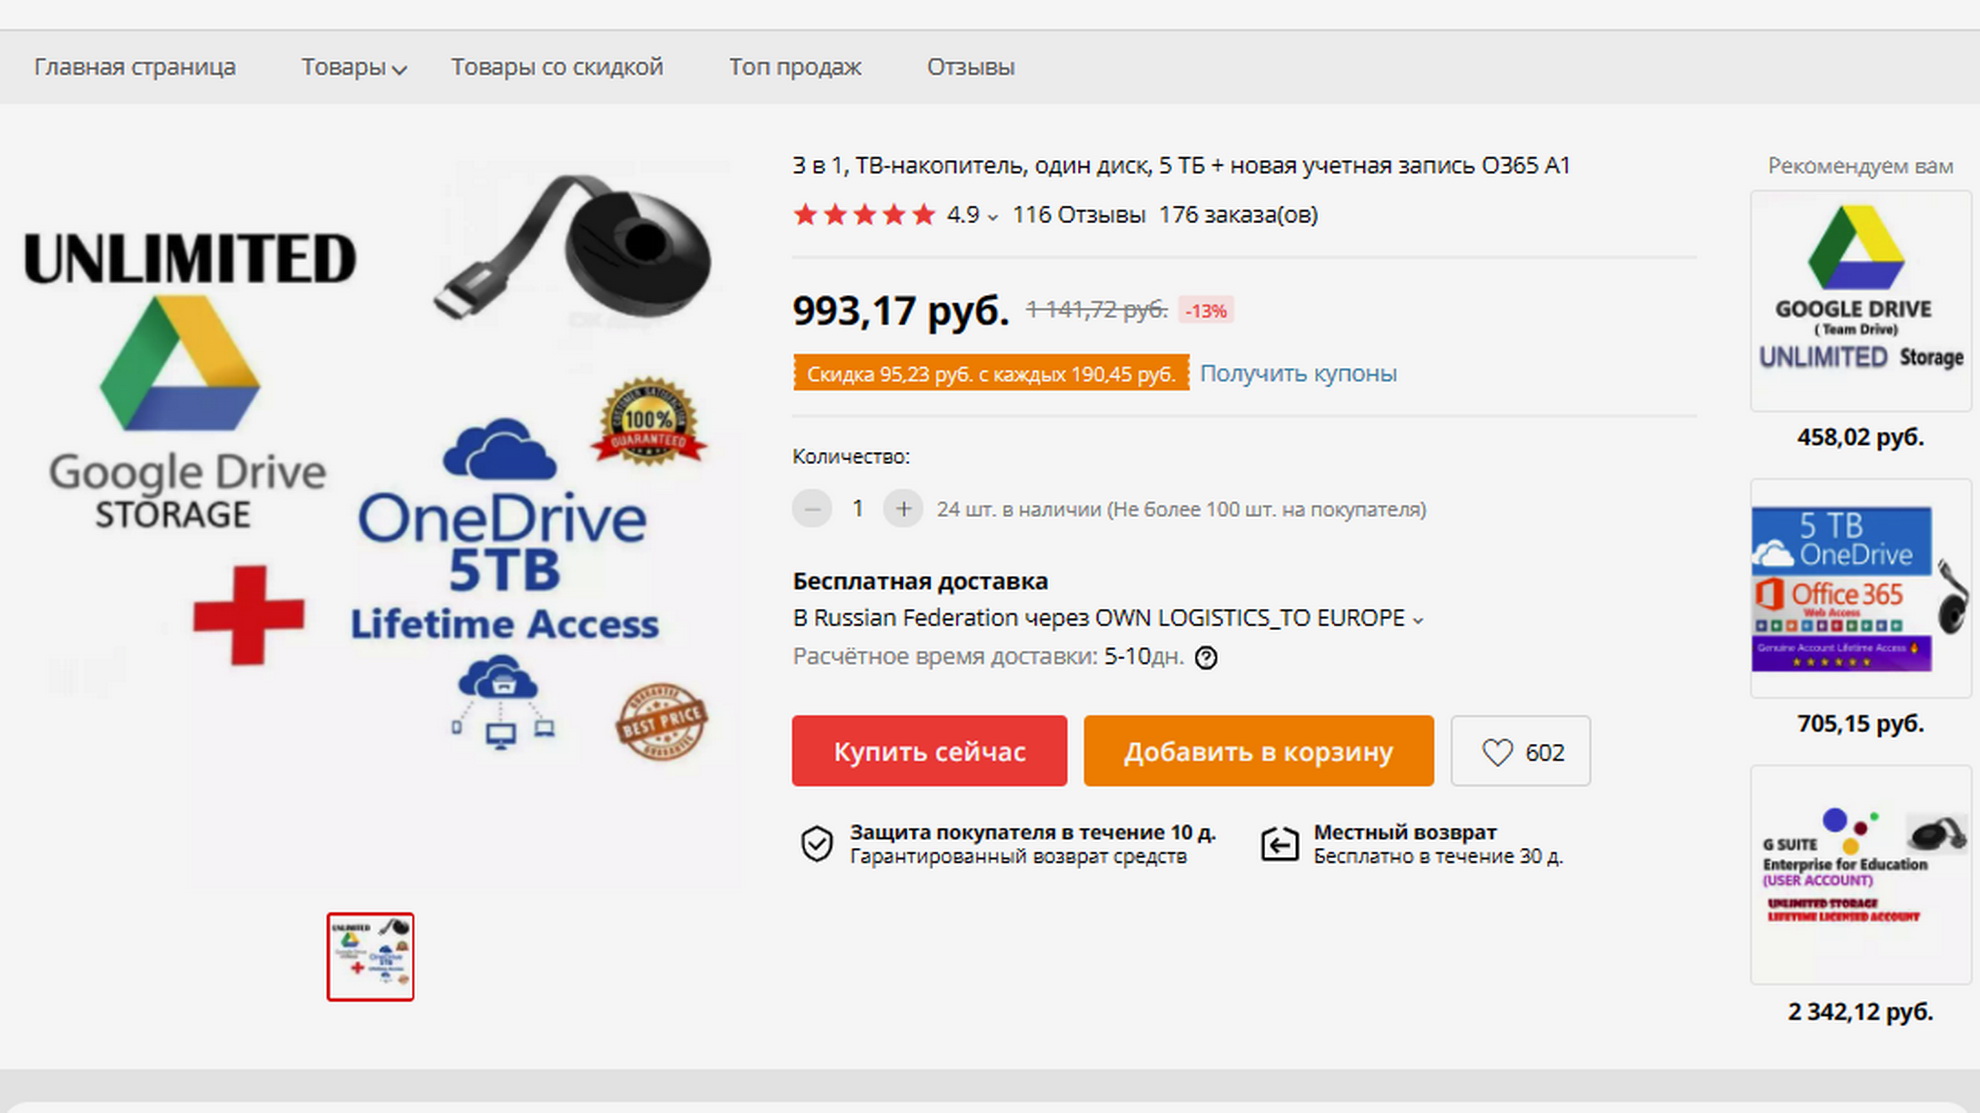Expand the OWN LOGISTICS shipping options
Image resolution: width=1980 pixels, height=1113 pixels.
click(1417, 620)
